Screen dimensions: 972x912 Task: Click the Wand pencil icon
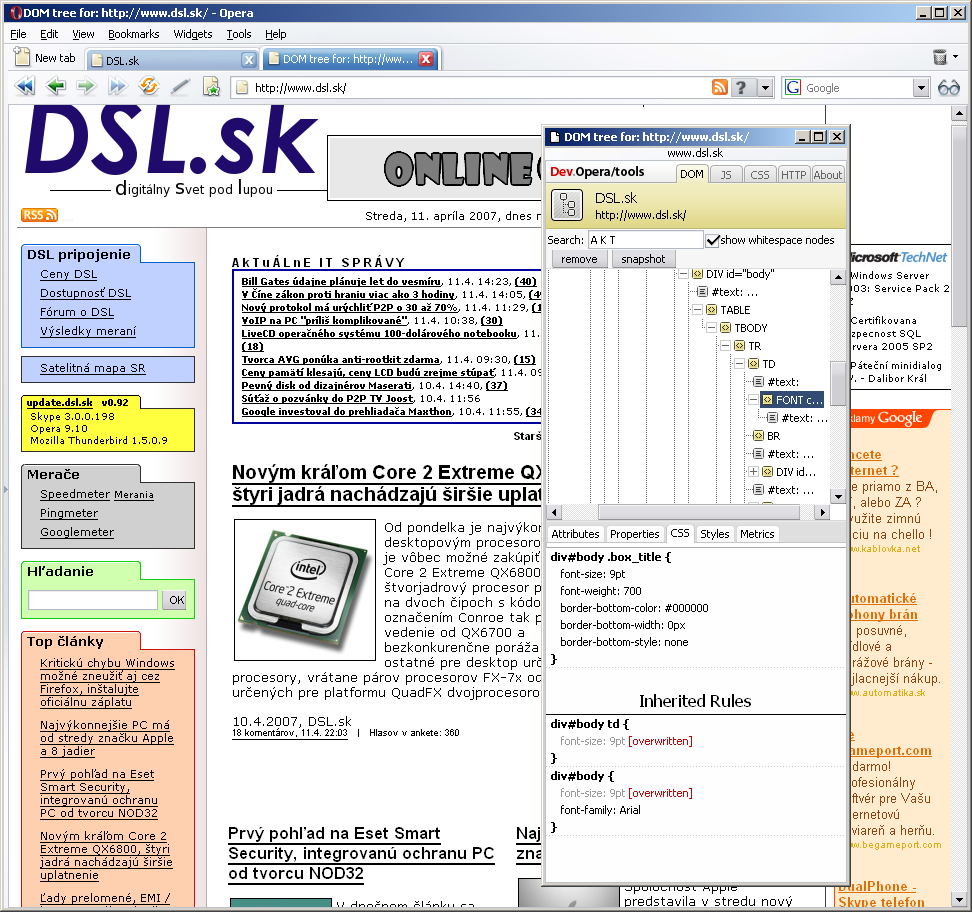point(180,87)
